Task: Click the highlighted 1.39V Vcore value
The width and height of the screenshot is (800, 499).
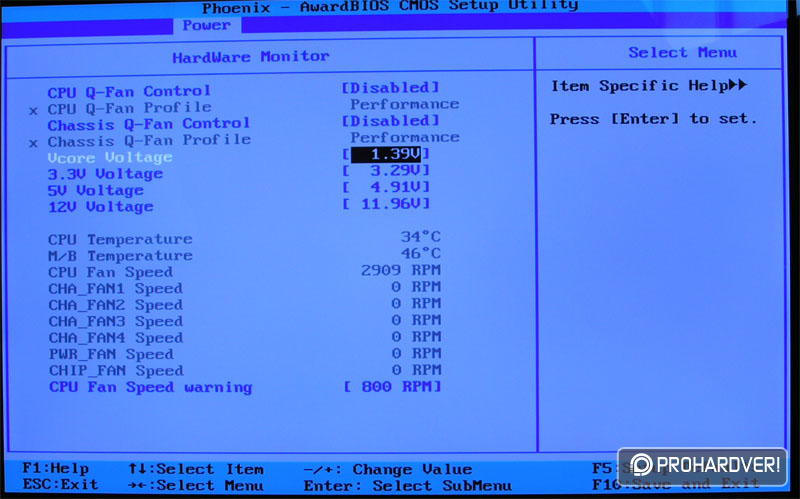Action: (386, 154)
